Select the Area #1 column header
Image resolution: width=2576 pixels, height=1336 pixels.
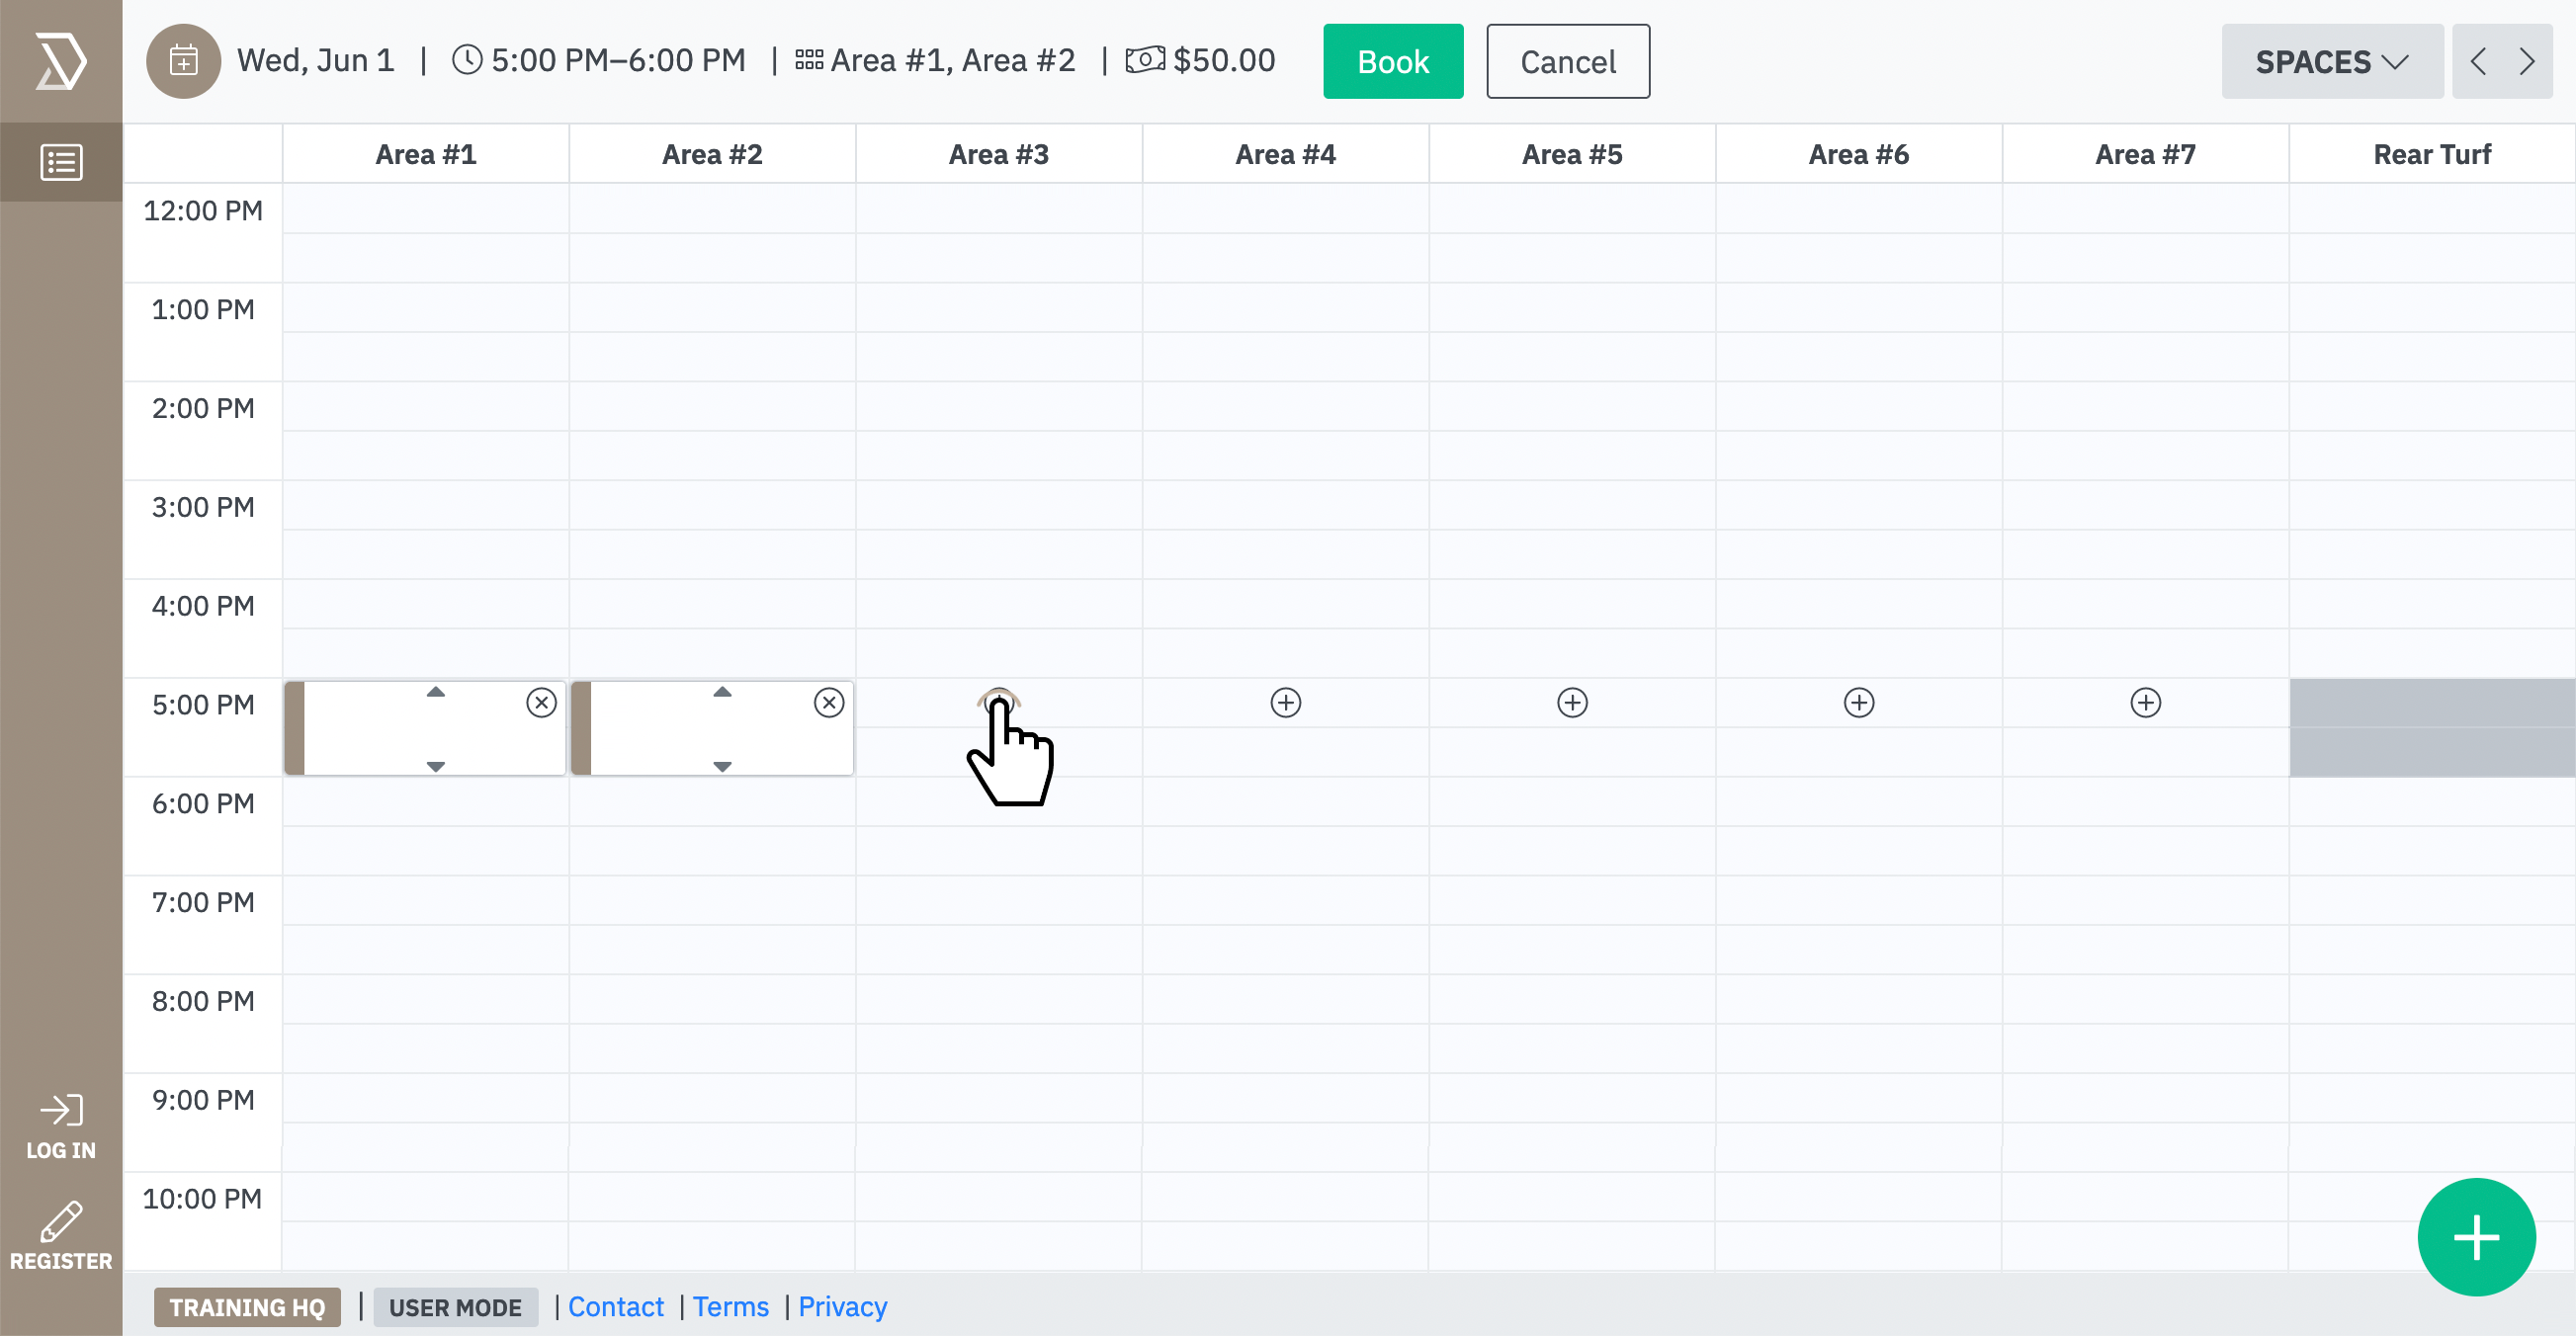426,154
